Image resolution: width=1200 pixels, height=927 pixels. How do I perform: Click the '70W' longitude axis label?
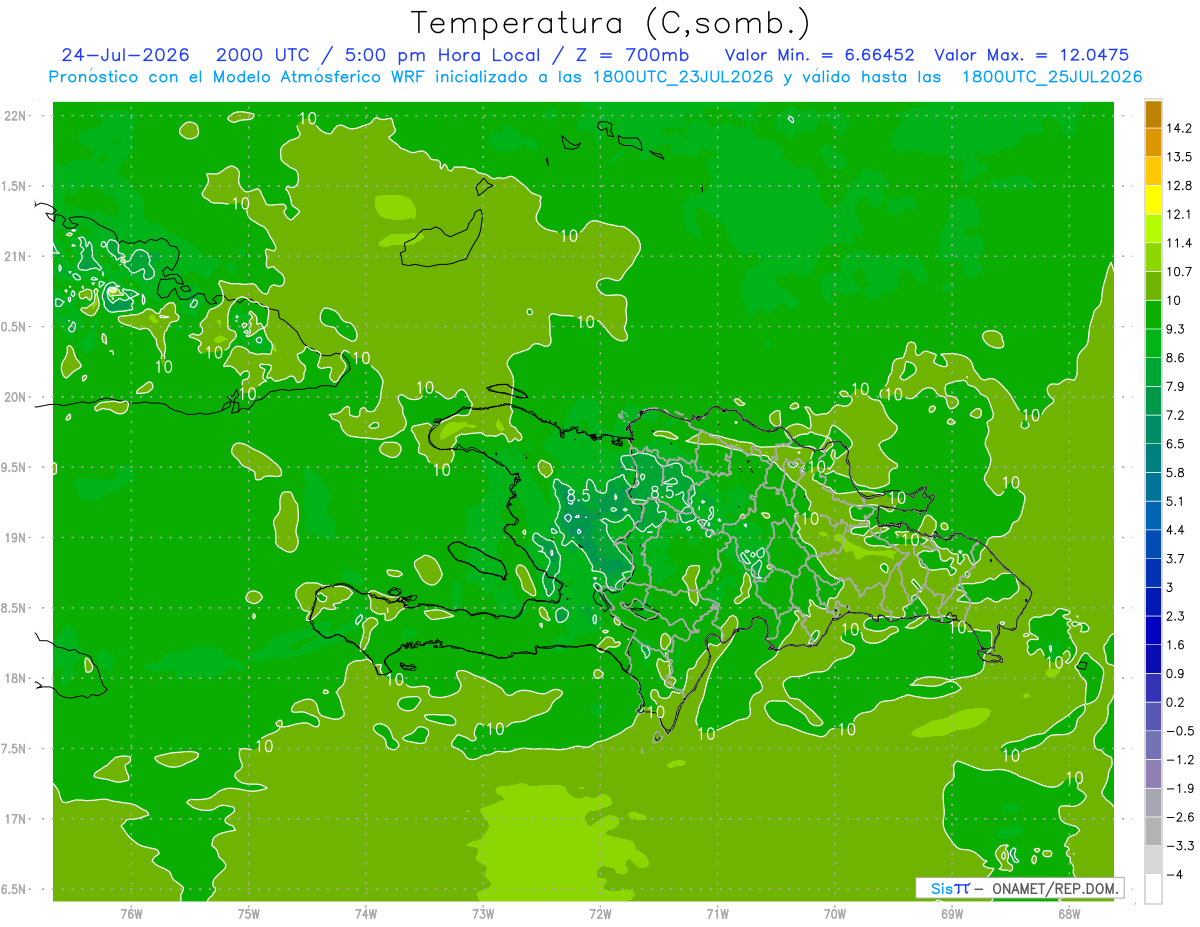tap(835, 915)
